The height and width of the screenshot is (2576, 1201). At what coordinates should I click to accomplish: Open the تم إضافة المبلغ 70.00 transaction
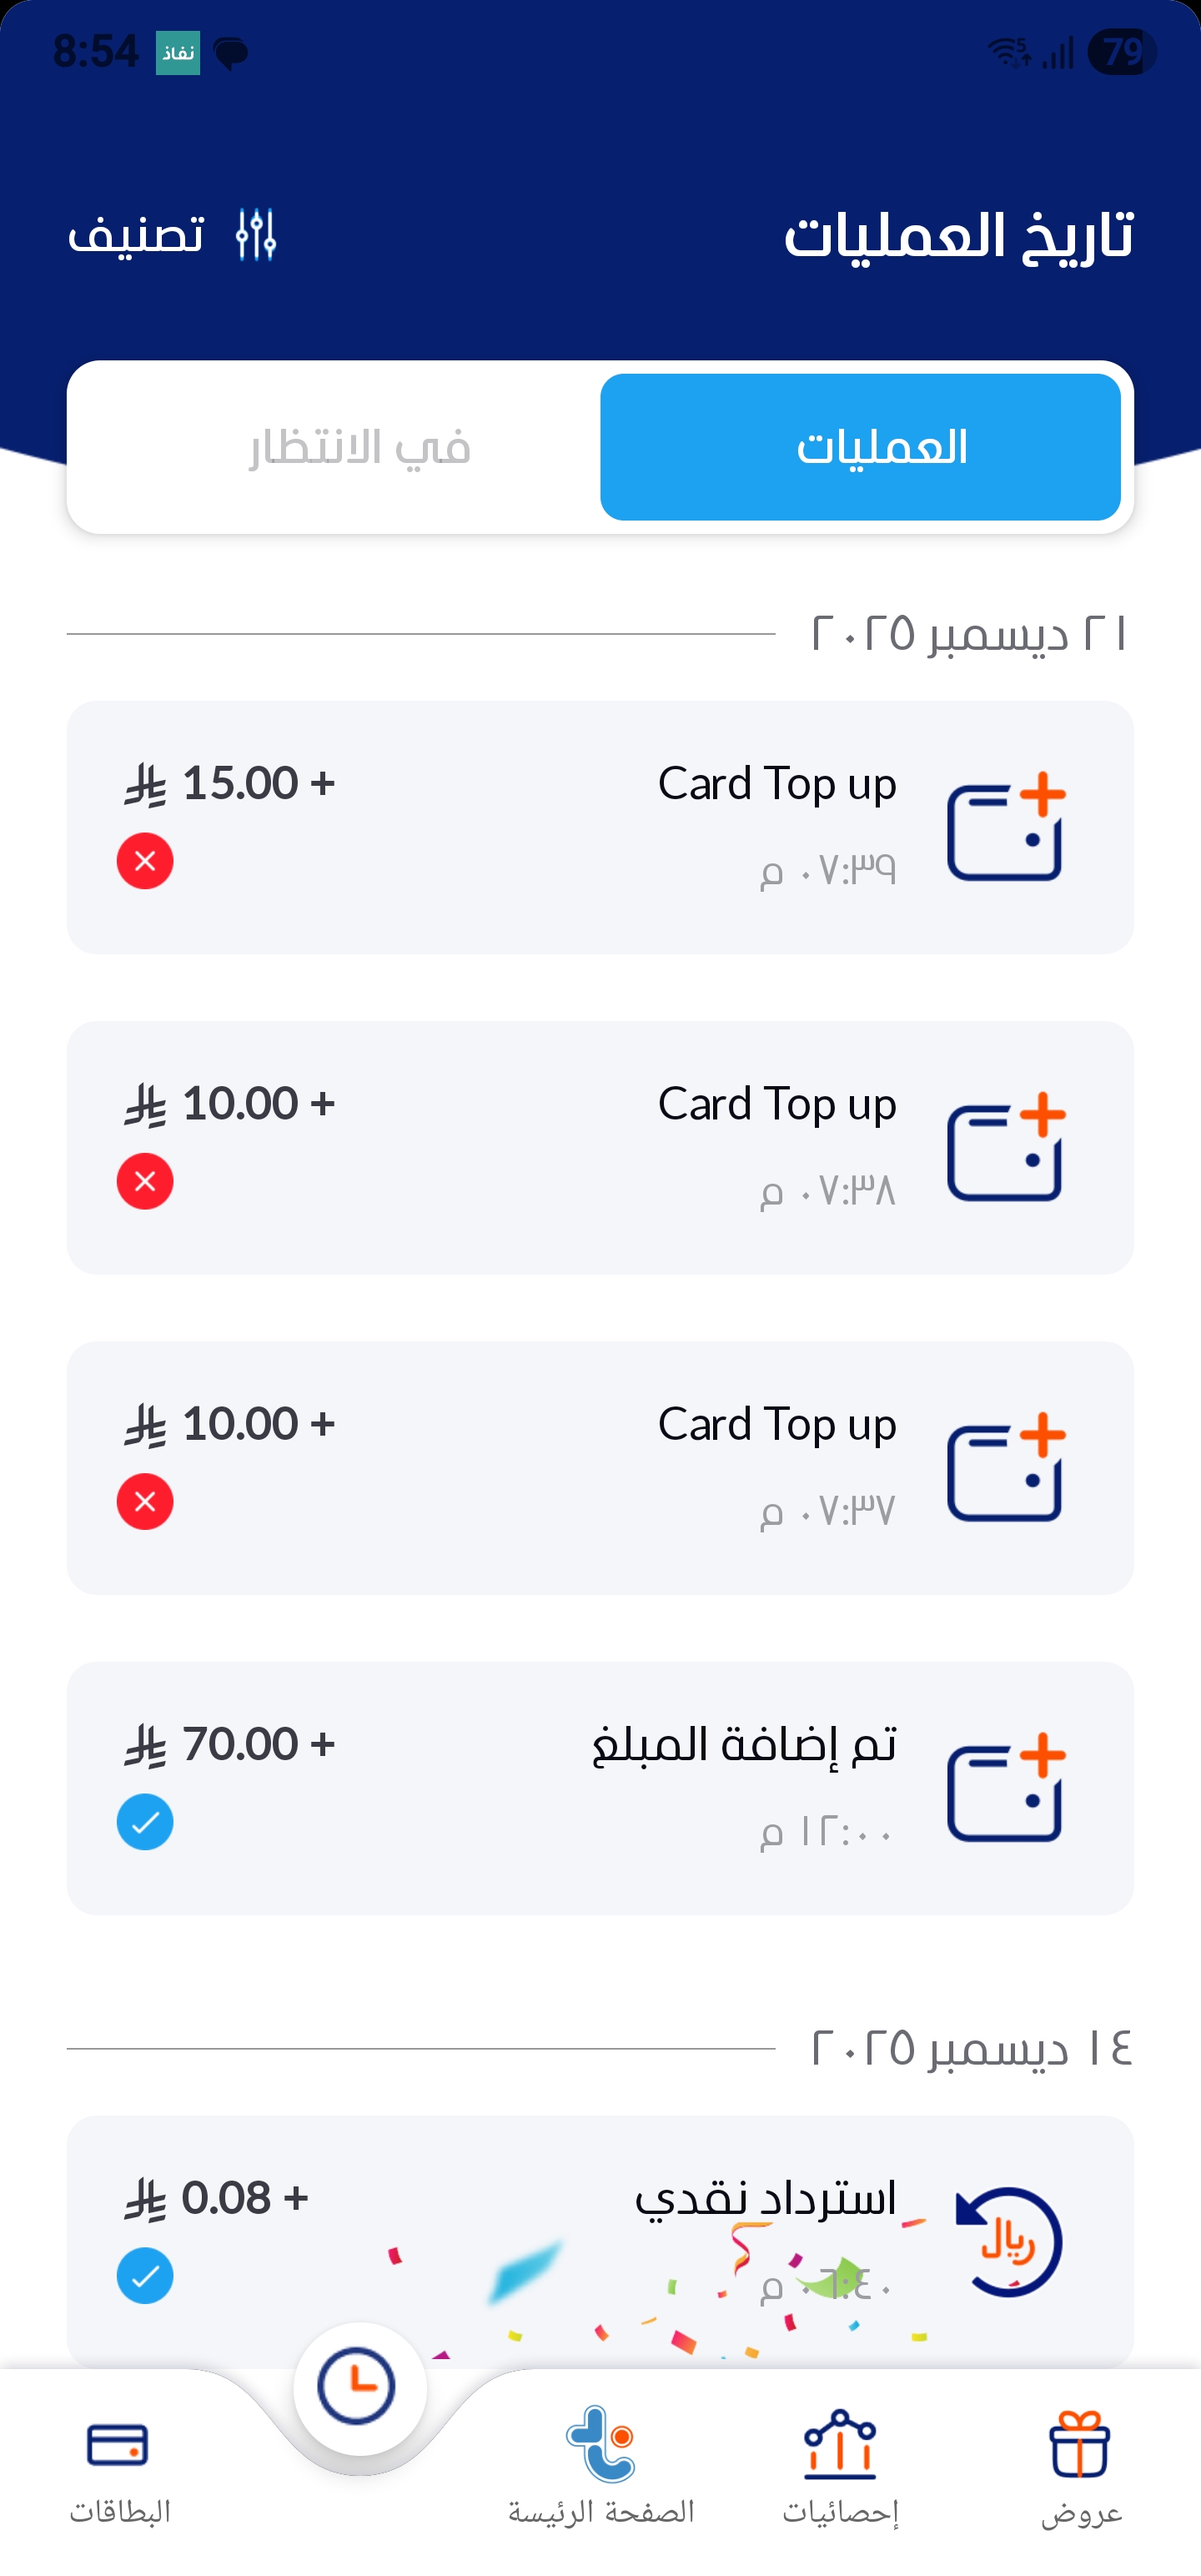click(600, 1788)
